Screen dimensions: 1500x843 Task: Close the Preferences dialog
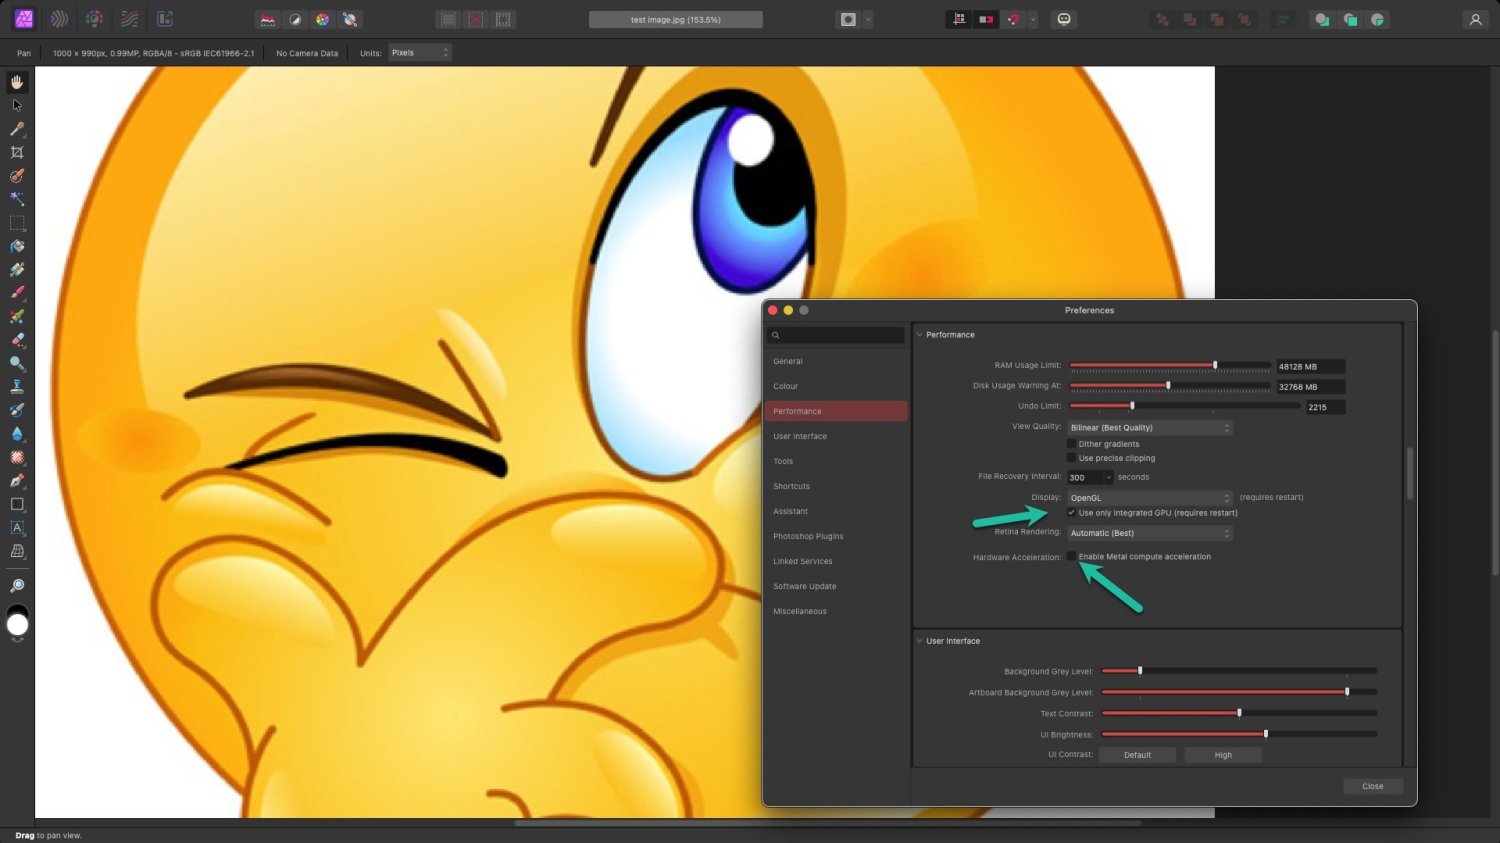(1373, 786)
